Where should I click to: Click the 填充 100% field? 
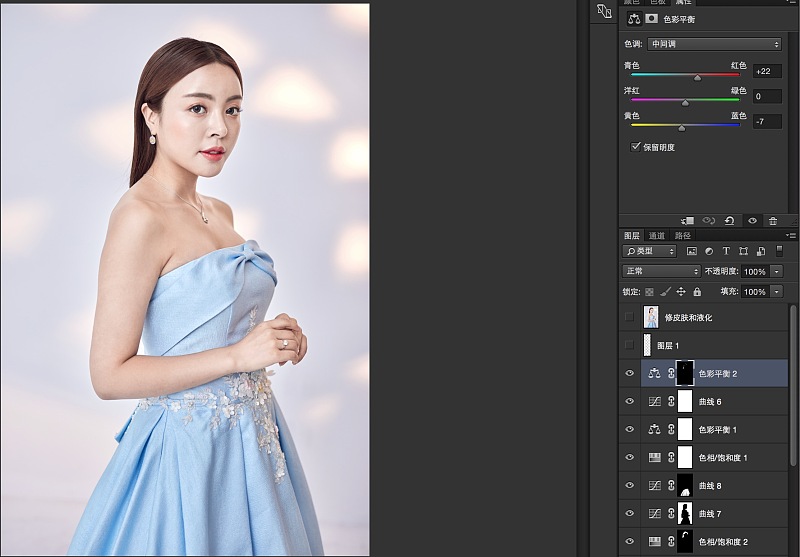(x=756, y=292)
